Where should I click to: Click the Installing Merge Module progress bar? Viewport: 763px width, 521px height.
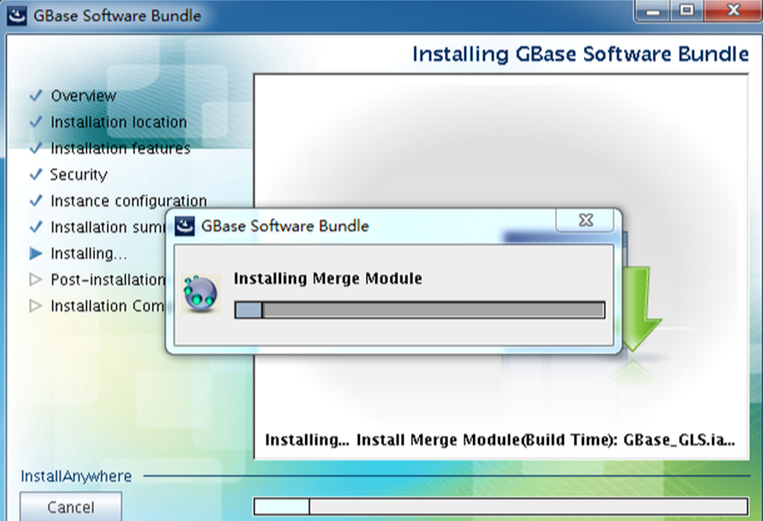point(420,310)
